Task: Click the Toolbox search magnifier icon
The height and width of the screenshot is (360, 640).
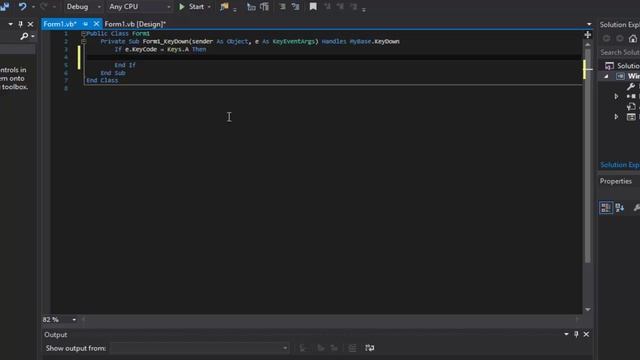Action: pos(24,36)
